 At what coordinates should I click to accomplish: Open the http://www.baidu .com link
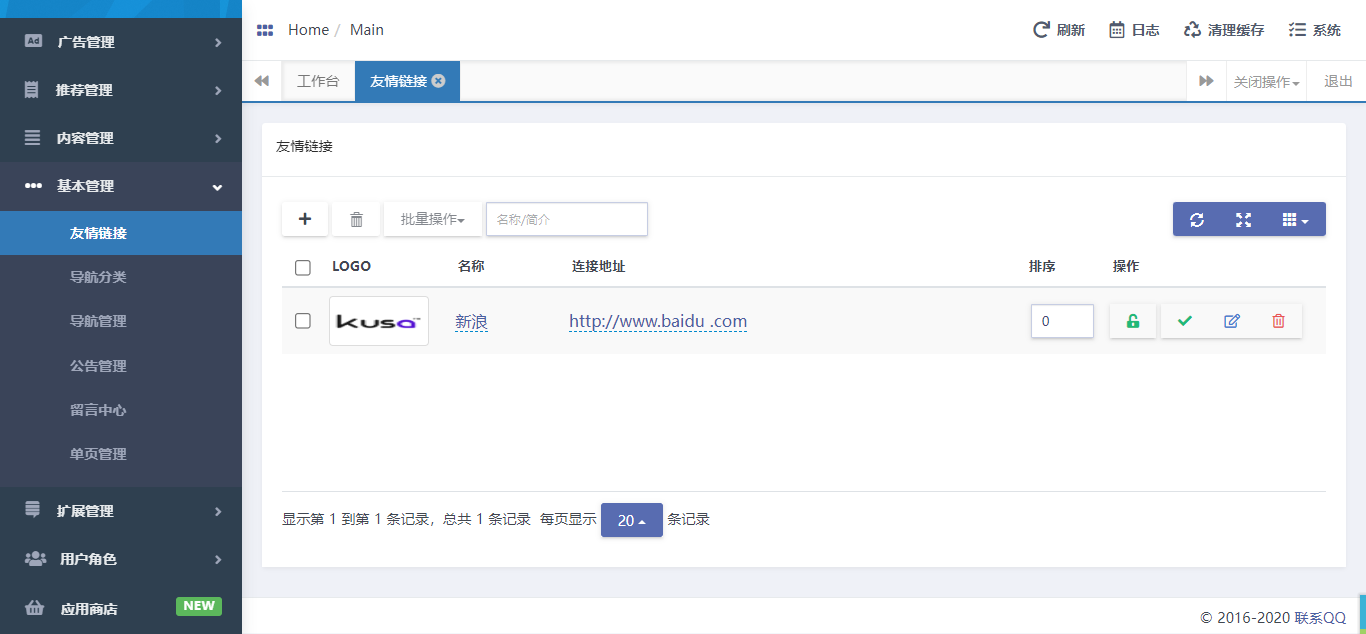657,321
